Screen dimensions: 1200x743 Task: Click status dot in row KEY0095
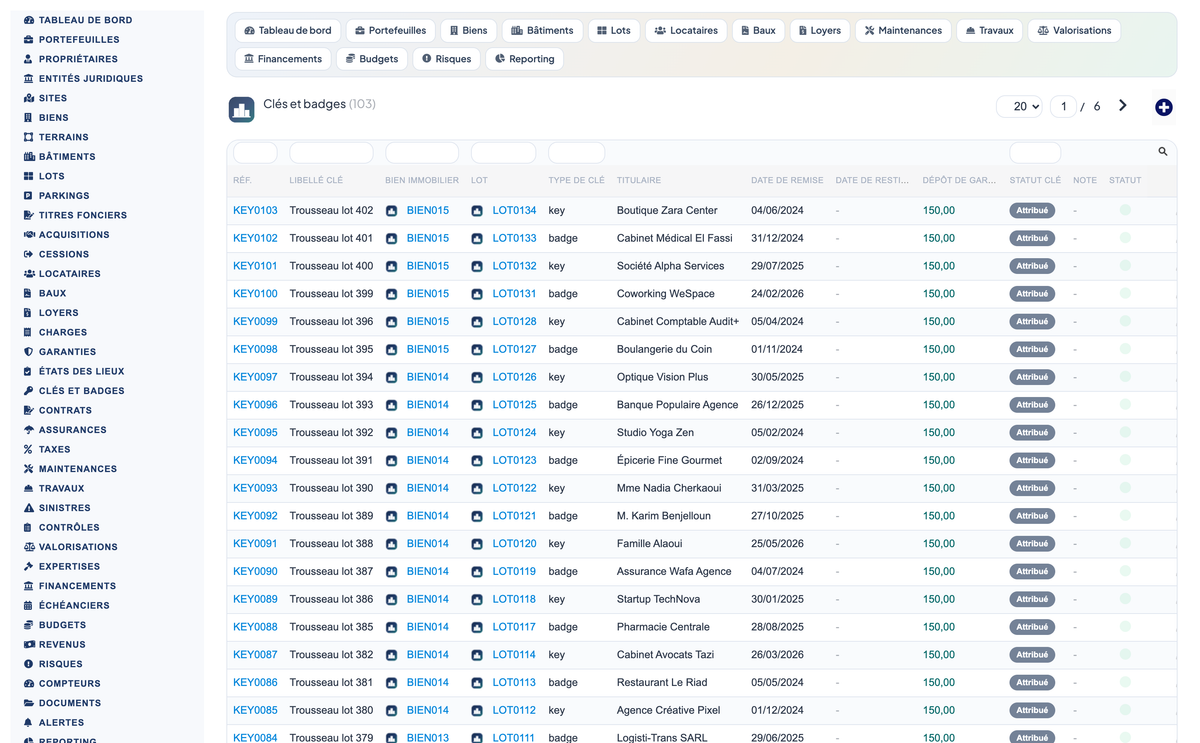[x=1125, y=433]
